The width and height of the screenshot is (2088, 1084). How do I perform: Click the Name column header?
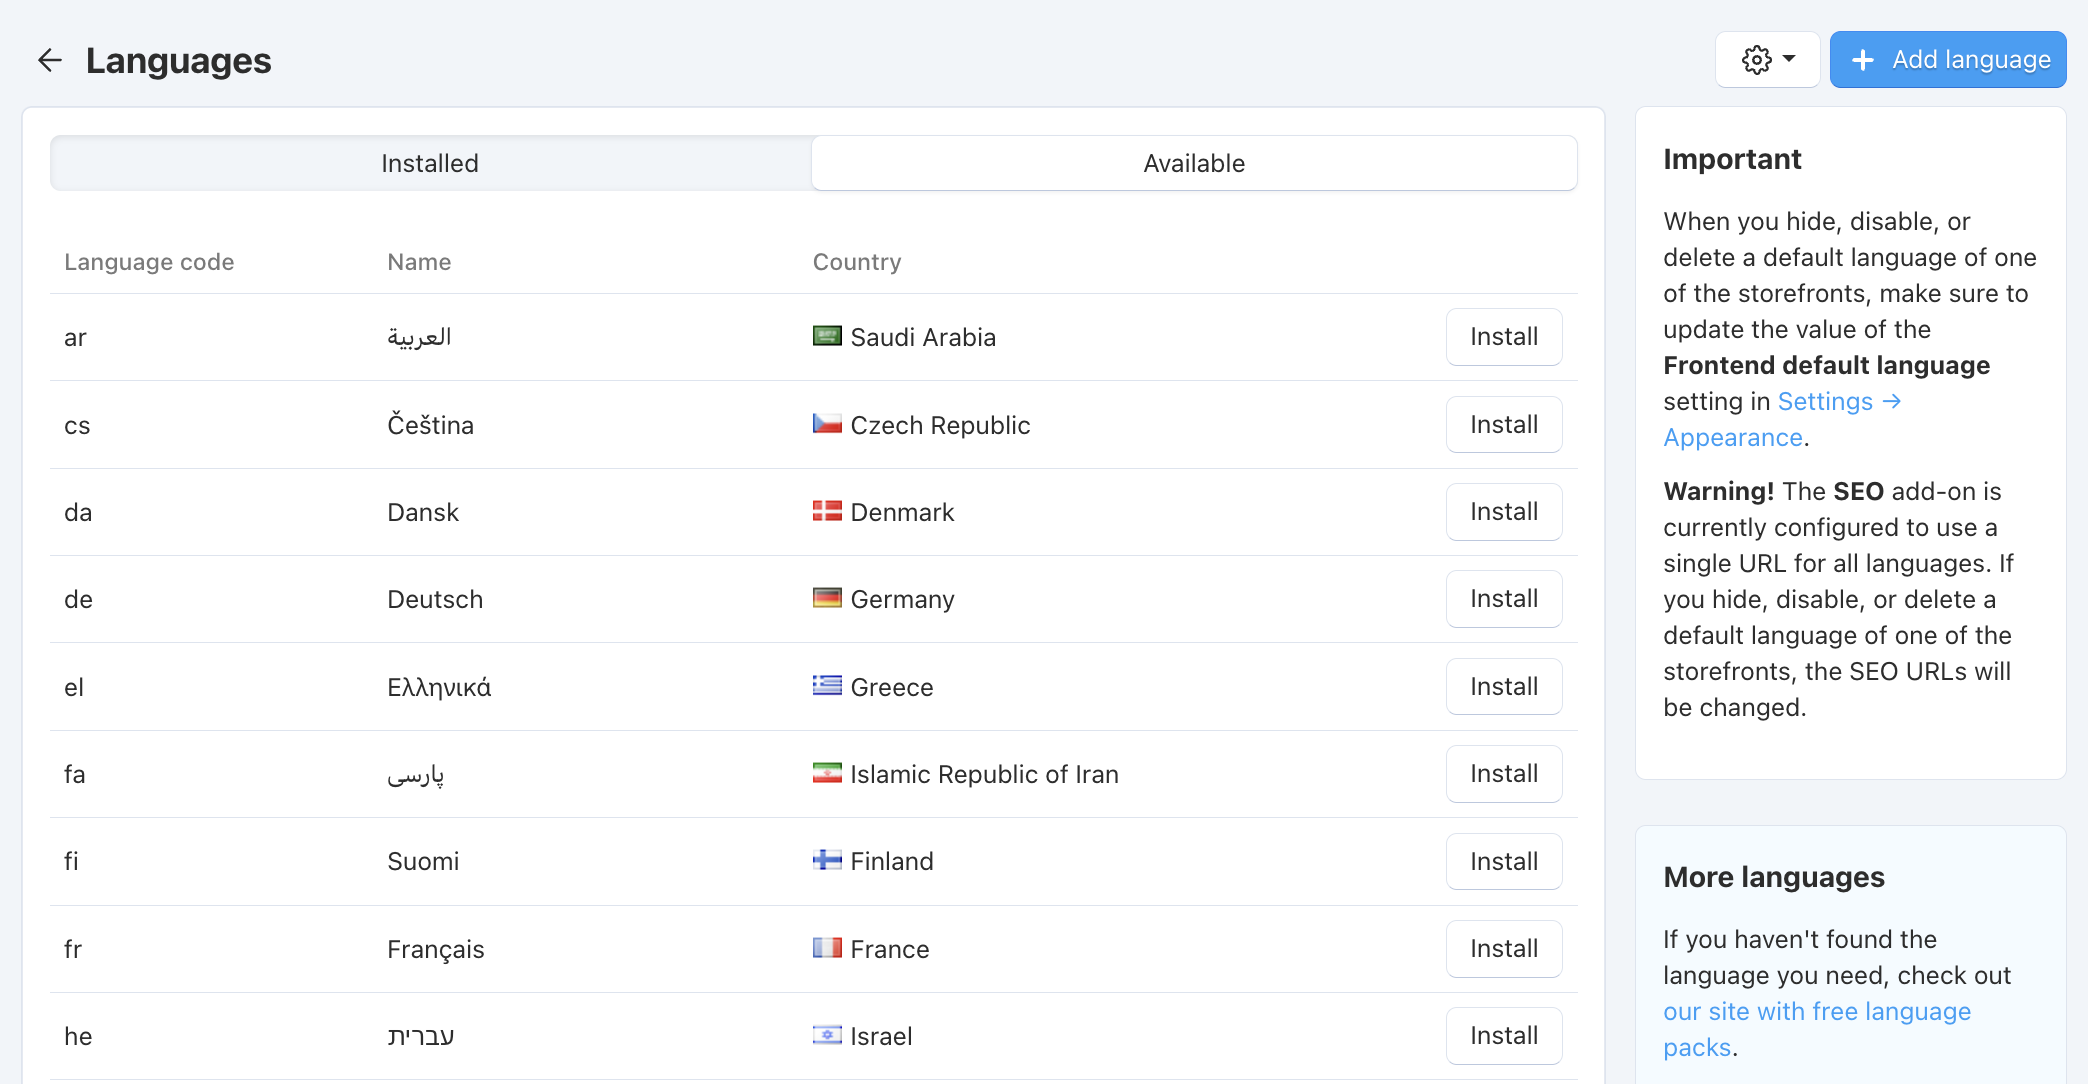point(419,262)
